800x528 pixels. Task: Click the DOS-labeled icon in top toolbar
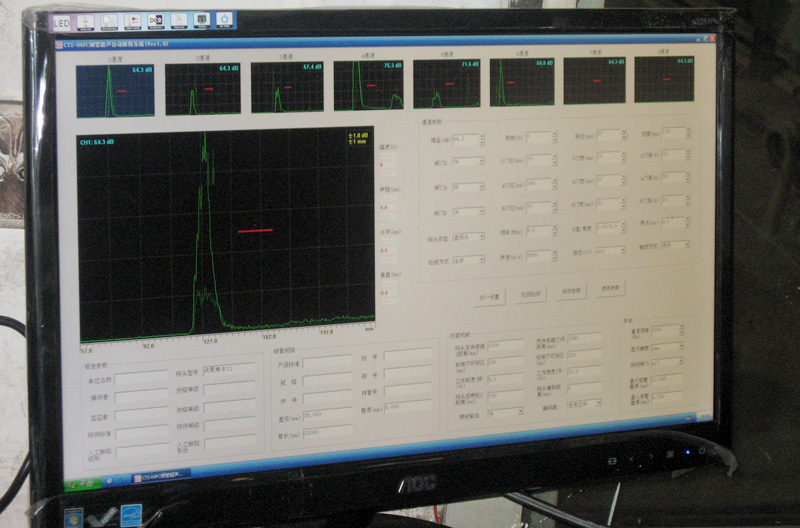(155, 20)
